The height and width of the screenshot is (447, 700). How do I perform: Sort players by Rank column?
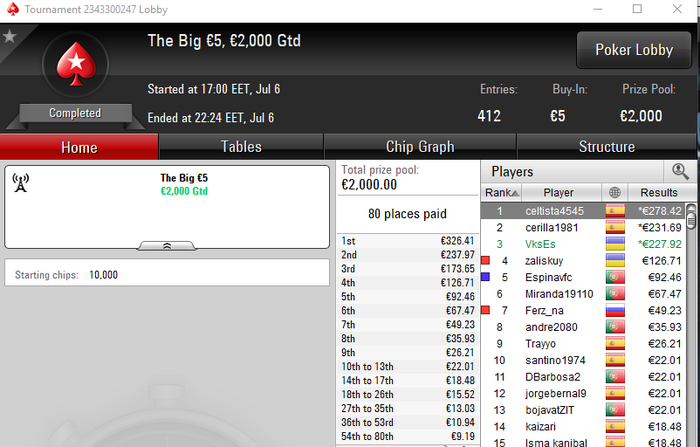pyautogui.click(x=502, y=192)
